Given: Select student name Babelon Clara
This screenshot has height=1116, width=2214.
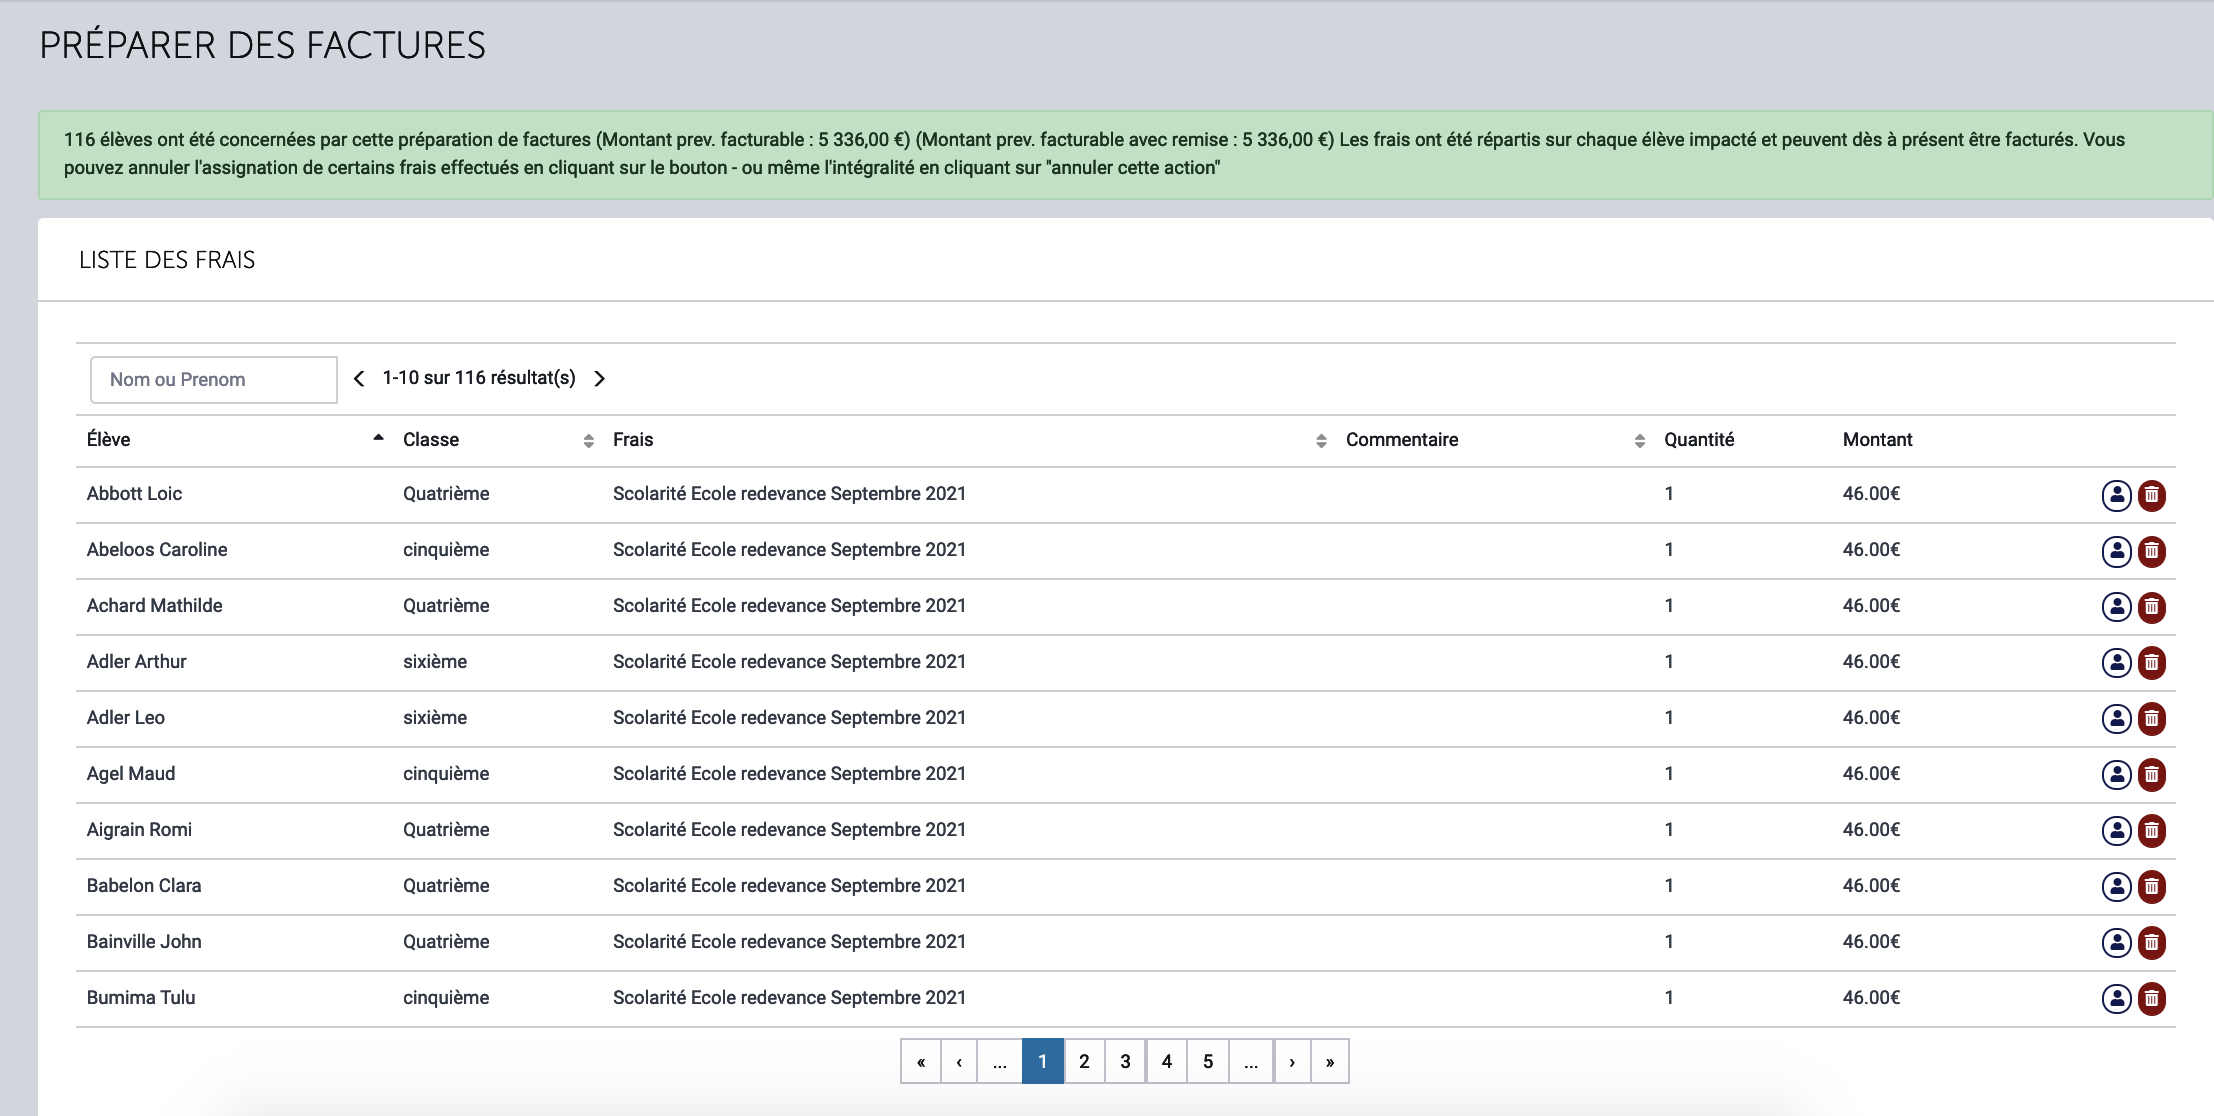Looking at the screenshot, I should [x=144, y=886].
